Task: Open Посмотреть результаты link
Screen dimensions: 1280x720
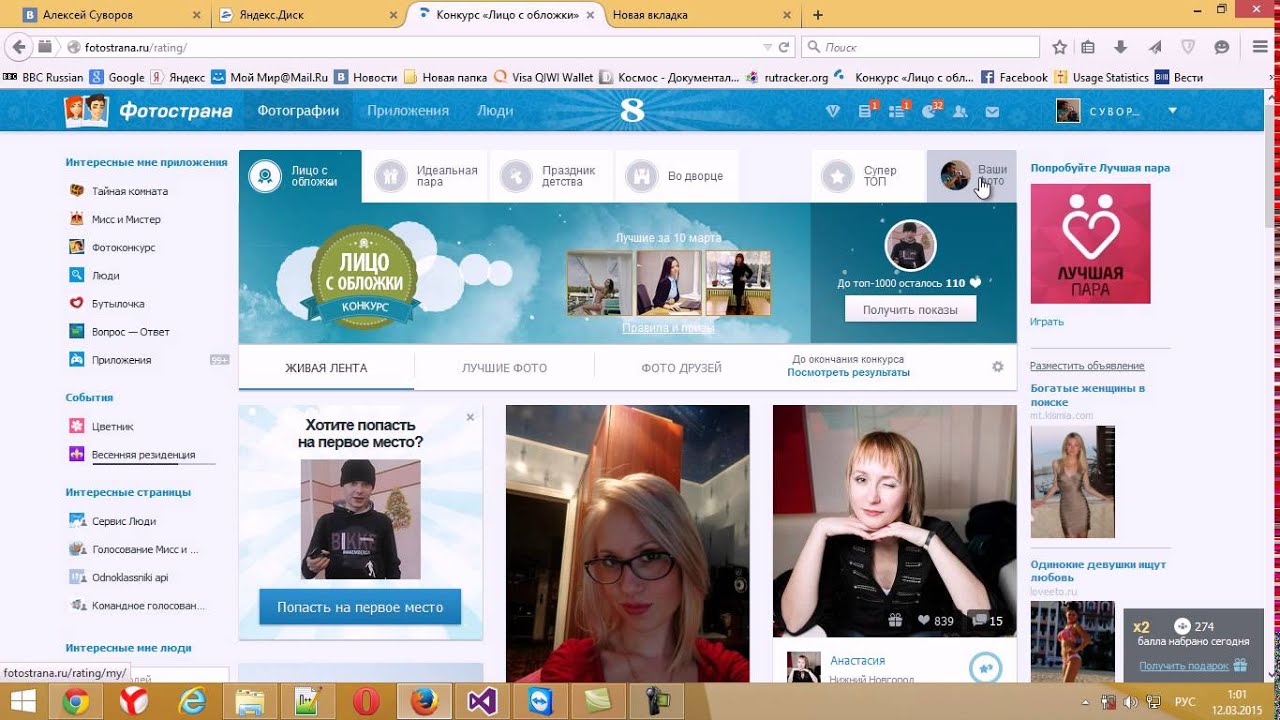Action: click(848, 372)
